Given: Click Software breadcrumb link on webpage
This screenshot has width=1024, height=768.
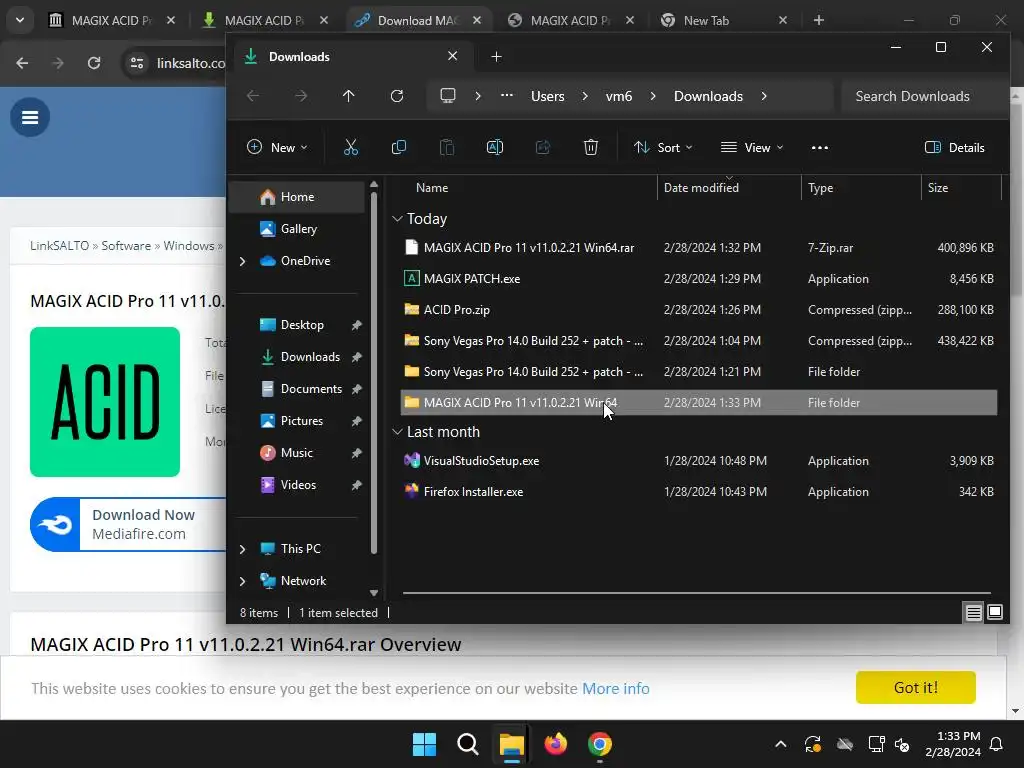Looking at the screenshot, I should (x=126, y=246).
